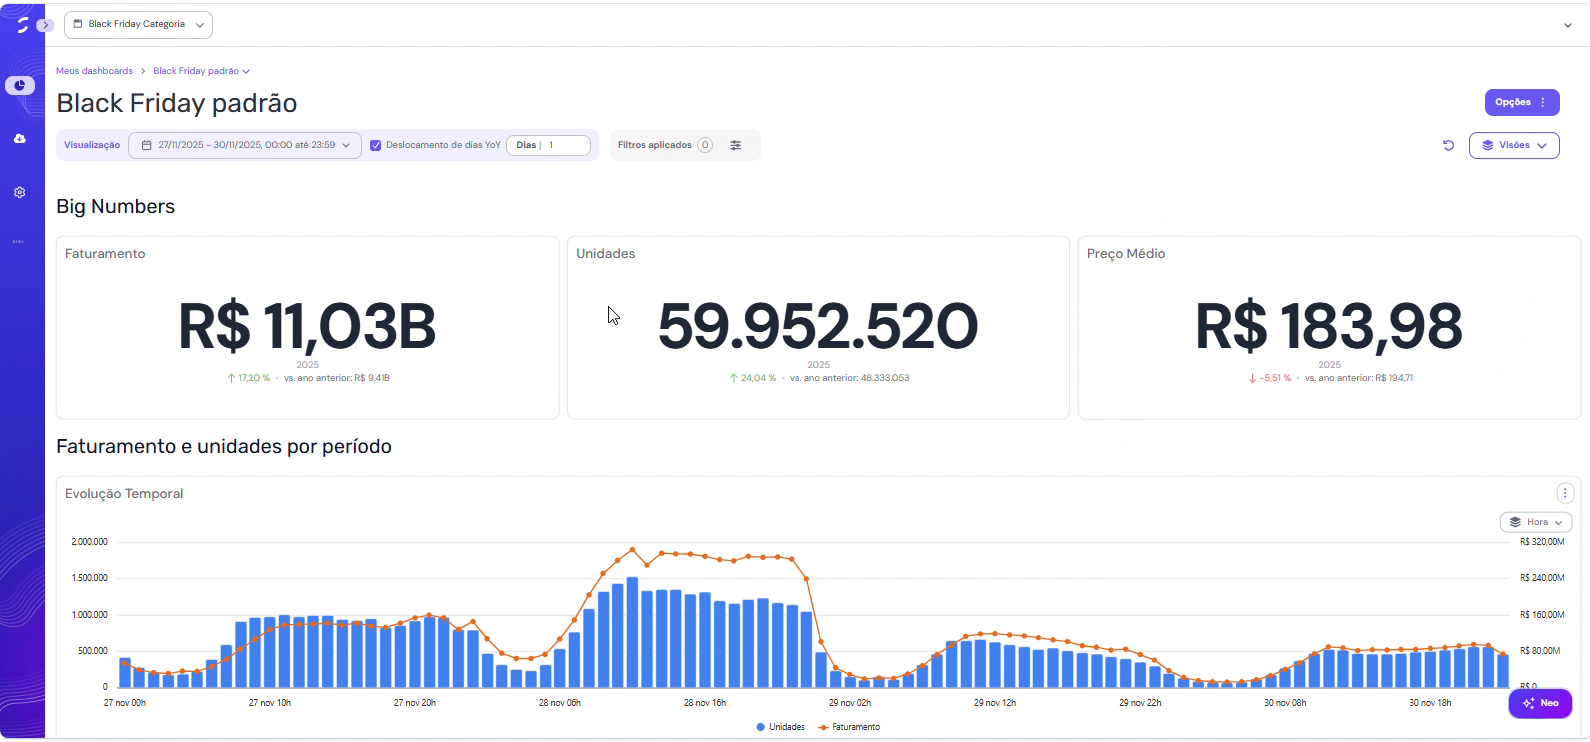Screen dimensions: 1590x742
Task: Open the cloud download sidebar icon
Action: (x=20, y=139)
